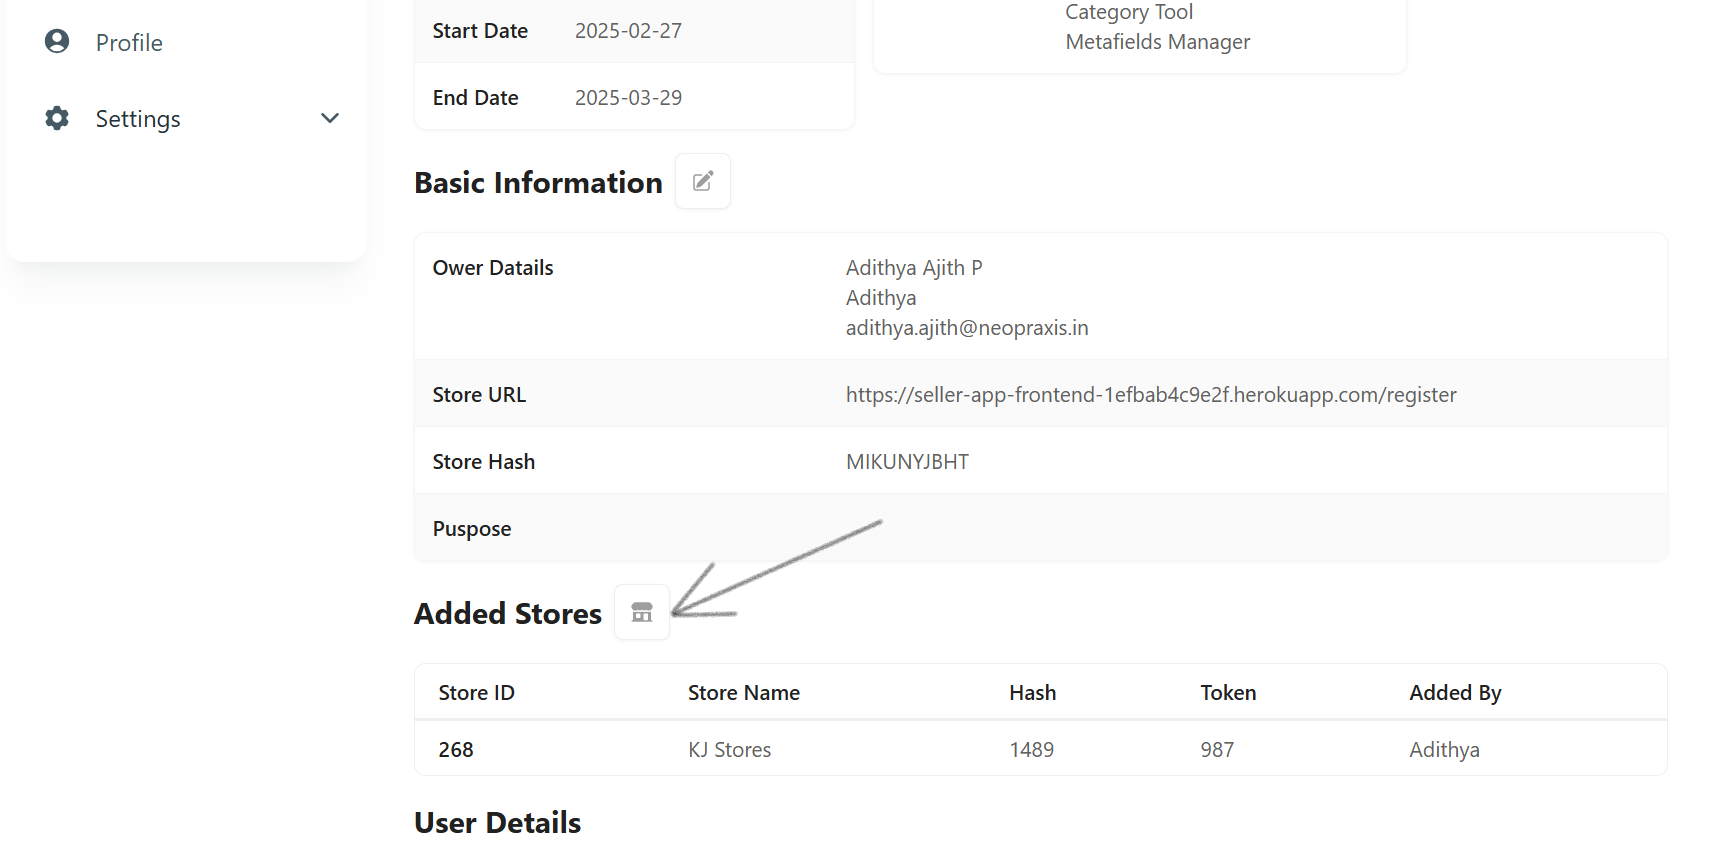Click the Hash column header
The image size is (1729, 859).
coord(1032,693)
